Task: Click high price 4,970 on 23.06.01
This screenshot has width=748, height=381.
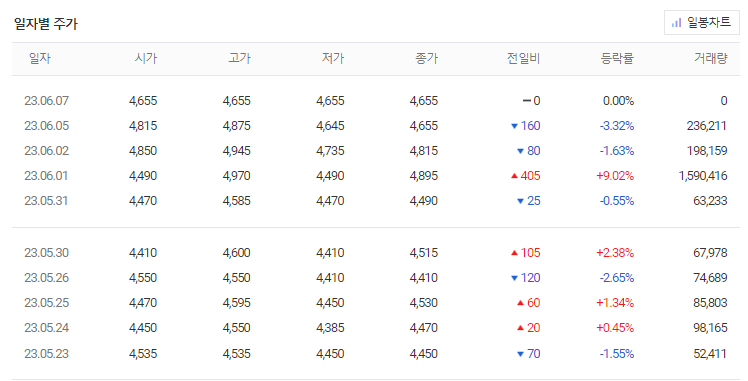Action: click(237, 176)
